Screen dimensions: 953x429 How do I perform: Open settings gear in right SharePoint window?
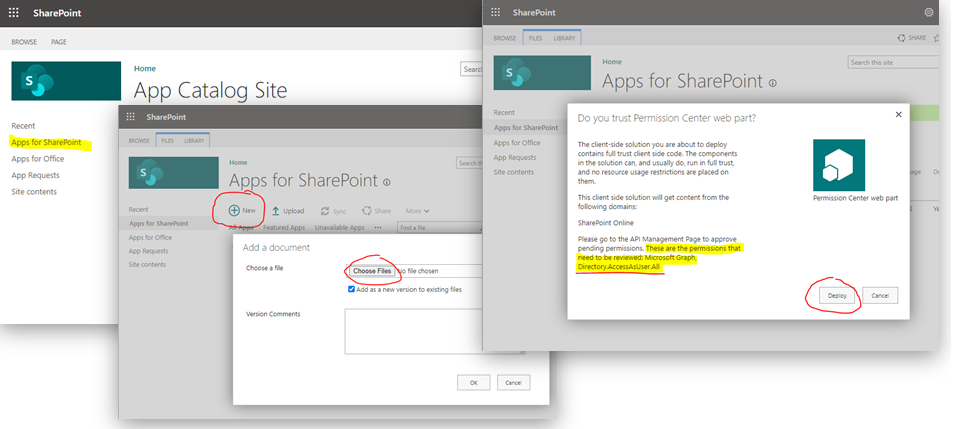point(928,12)
